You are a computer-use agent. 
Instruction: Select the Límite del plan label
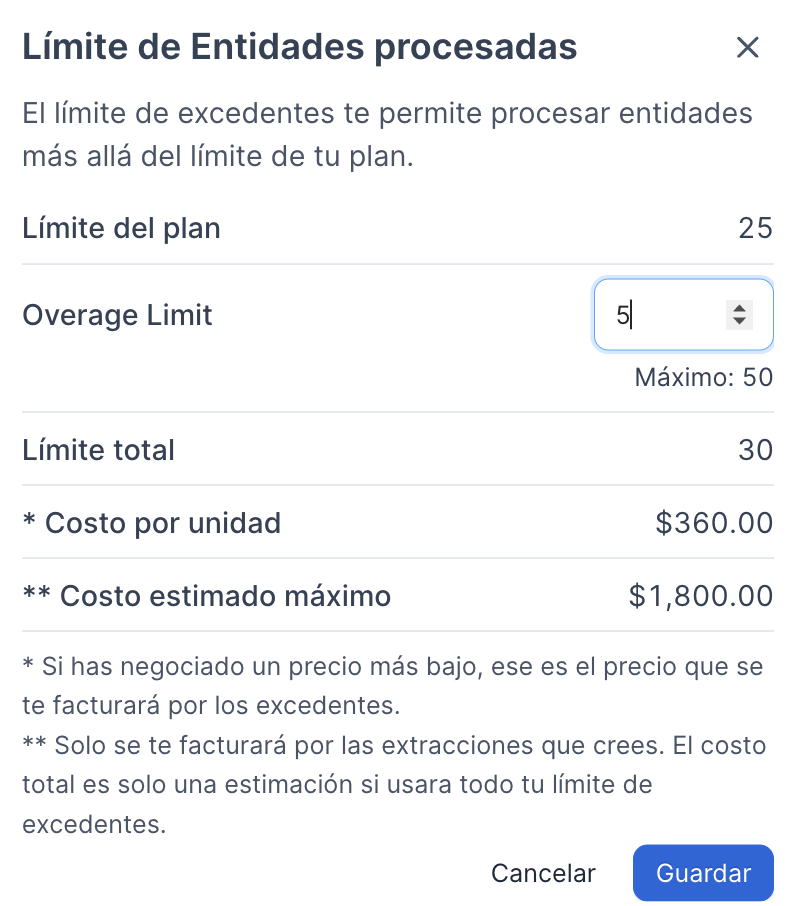pos(121,228)
